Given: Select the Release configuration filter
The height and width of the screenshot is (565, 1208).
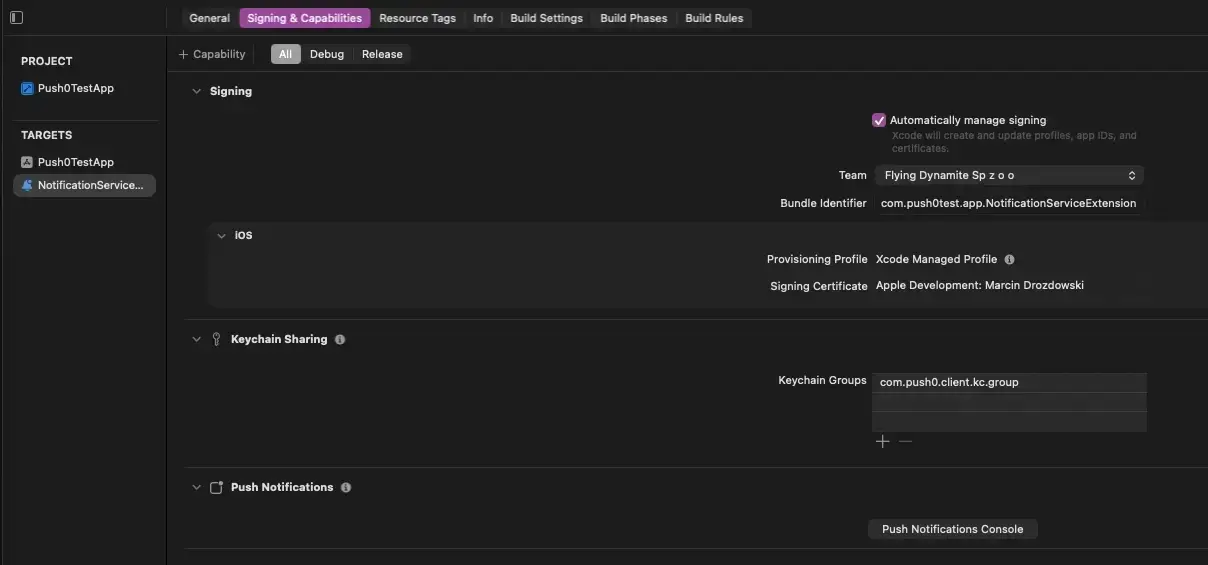Looking at the screenshot, I should pos(382,54).
